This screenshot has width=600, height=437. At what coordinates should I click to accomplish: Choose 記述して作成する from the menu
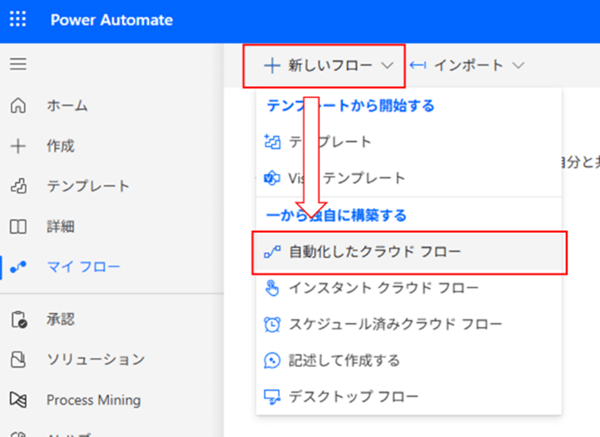point(344,360)
